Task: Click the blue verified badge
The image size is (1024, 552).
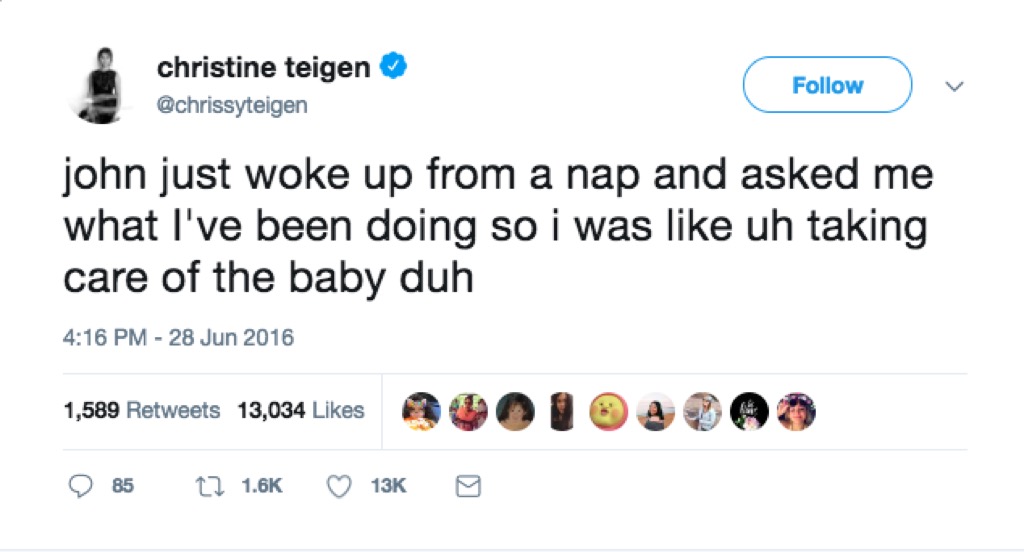Action: tap(395, 67)
